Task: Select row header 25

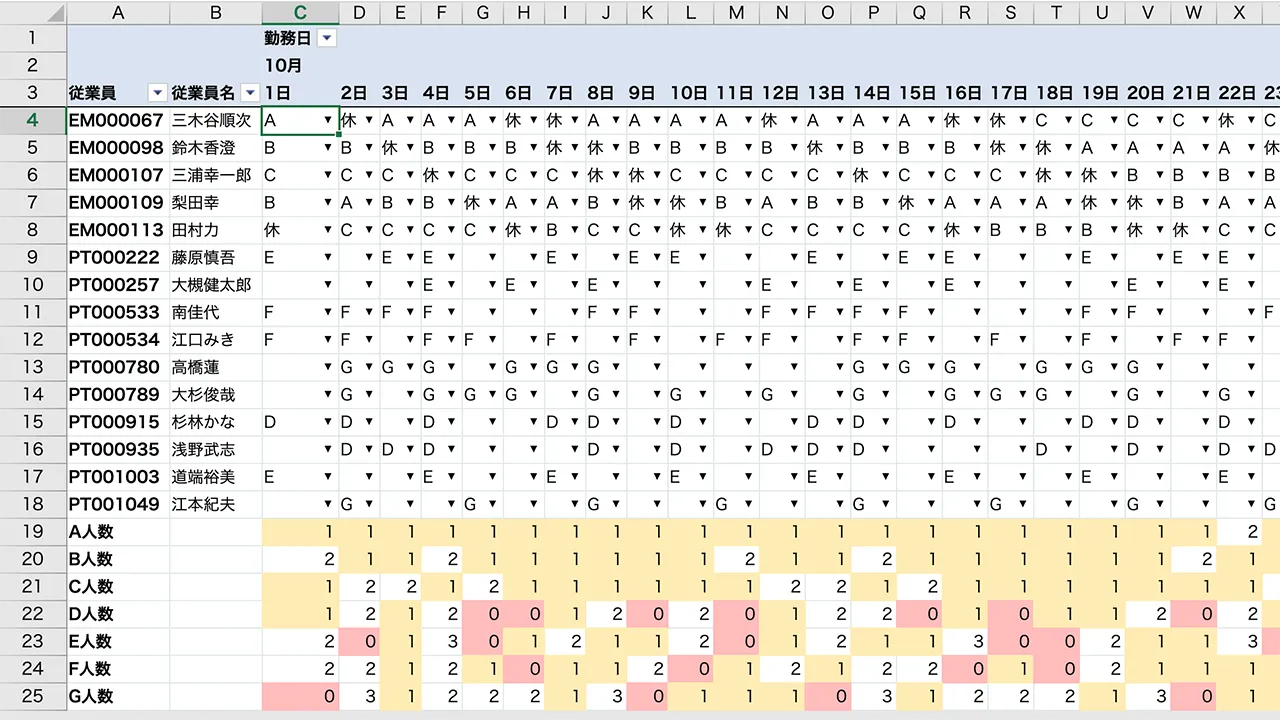Action: [32, 696]
